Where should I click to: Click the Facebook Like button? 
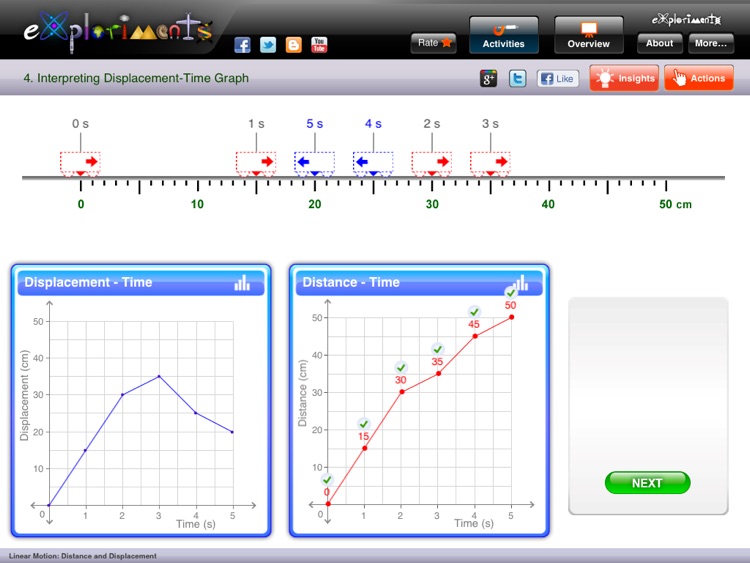point(558,78)
